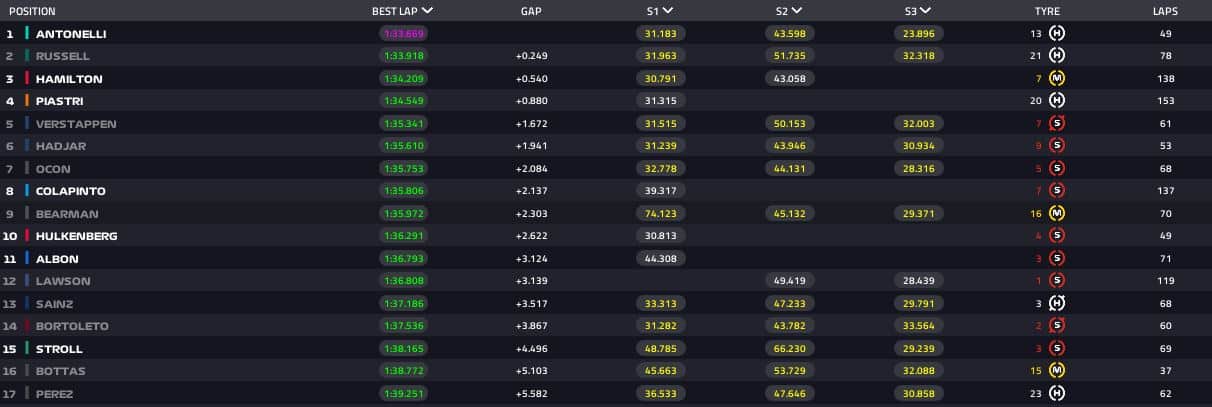This screenshot has width=1212, height=407.
Task: Click Perez's gap value +5.582
Action: (531, 394)
